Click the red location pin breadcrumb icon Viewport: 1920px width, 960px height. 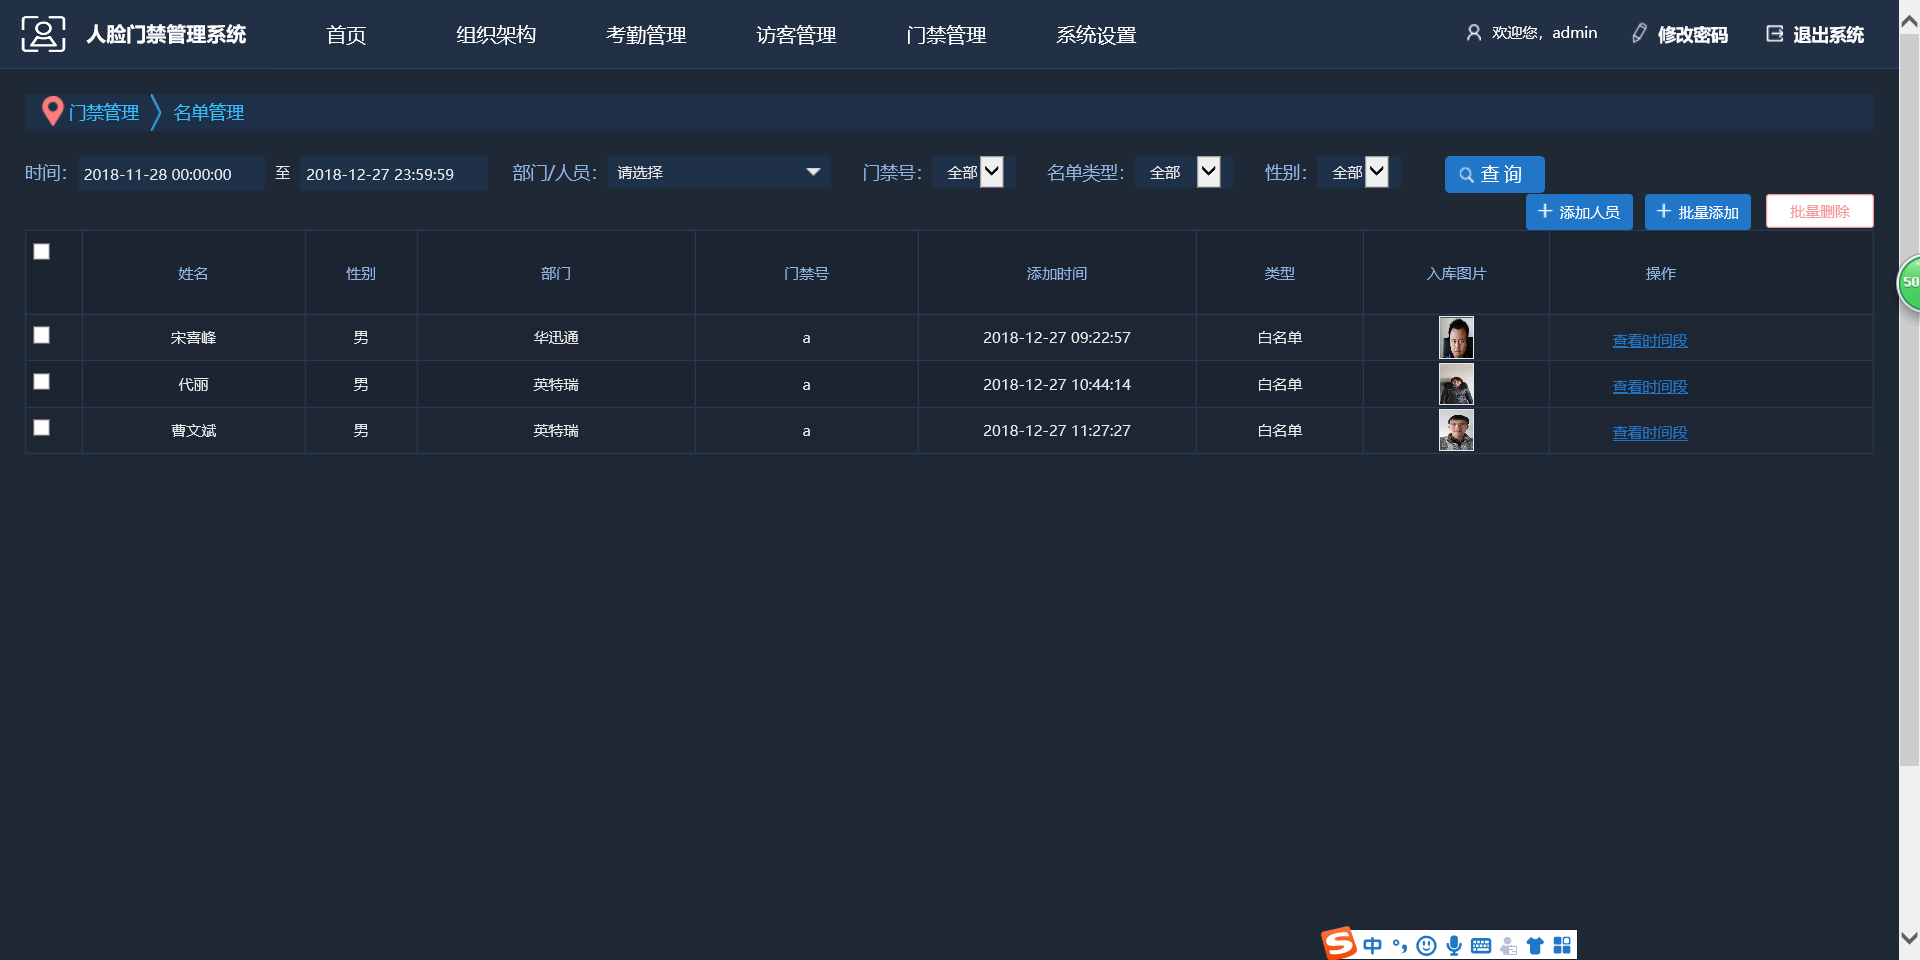pyautogui.click(x=52, y=111)
